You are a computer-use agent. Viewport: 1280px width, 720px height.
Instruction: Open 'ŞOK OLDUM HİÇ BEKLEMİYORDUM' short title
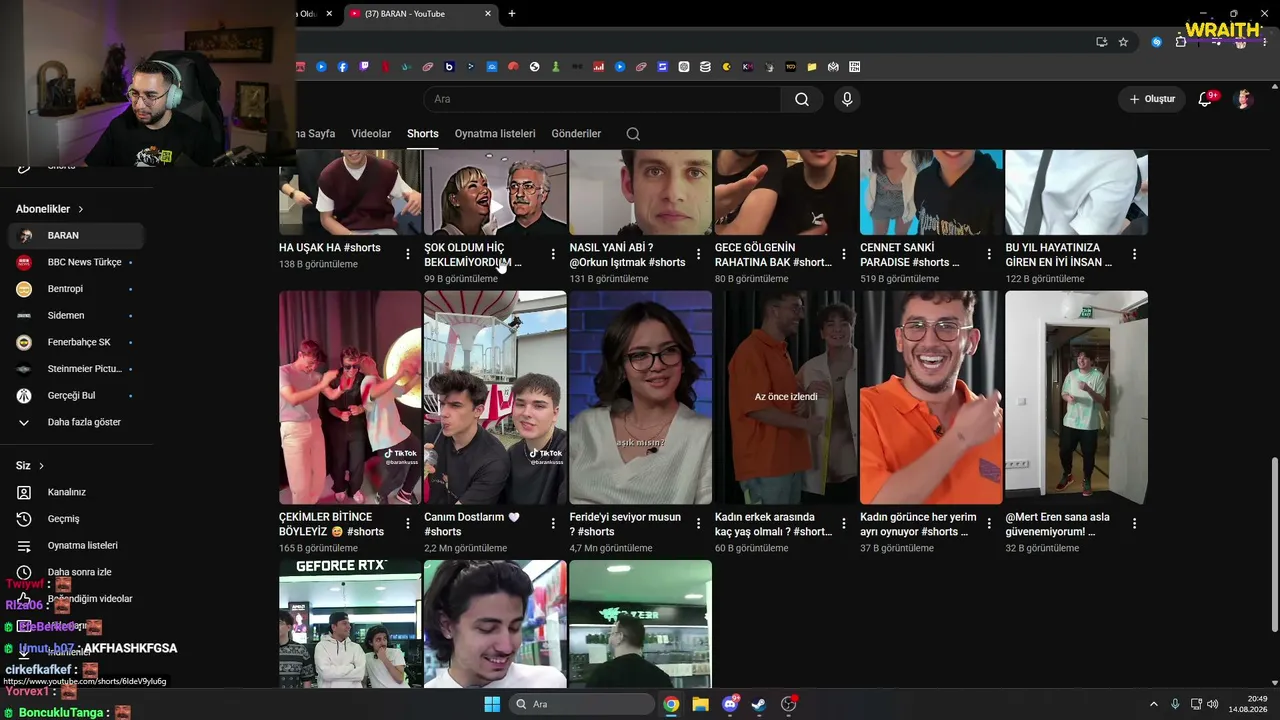coord(474,255)
